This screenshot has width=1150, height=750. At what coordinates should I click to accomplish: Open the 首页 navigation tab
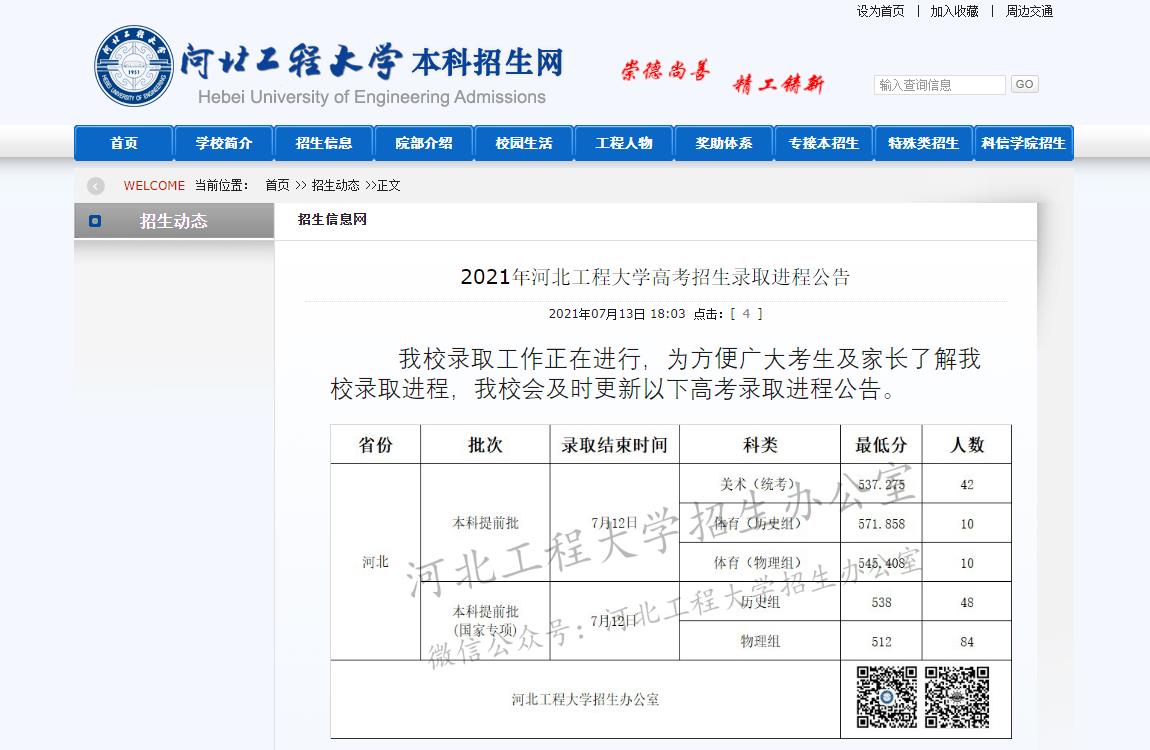pos(124,143)
